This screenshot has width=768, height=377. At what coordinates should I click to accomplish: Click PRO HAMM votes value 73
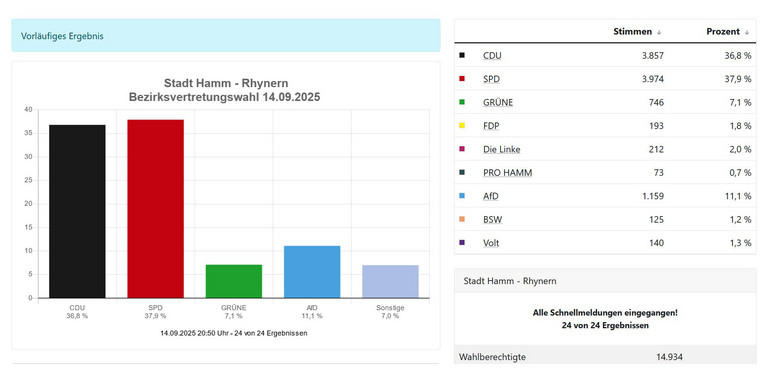[x=659, y=173]
